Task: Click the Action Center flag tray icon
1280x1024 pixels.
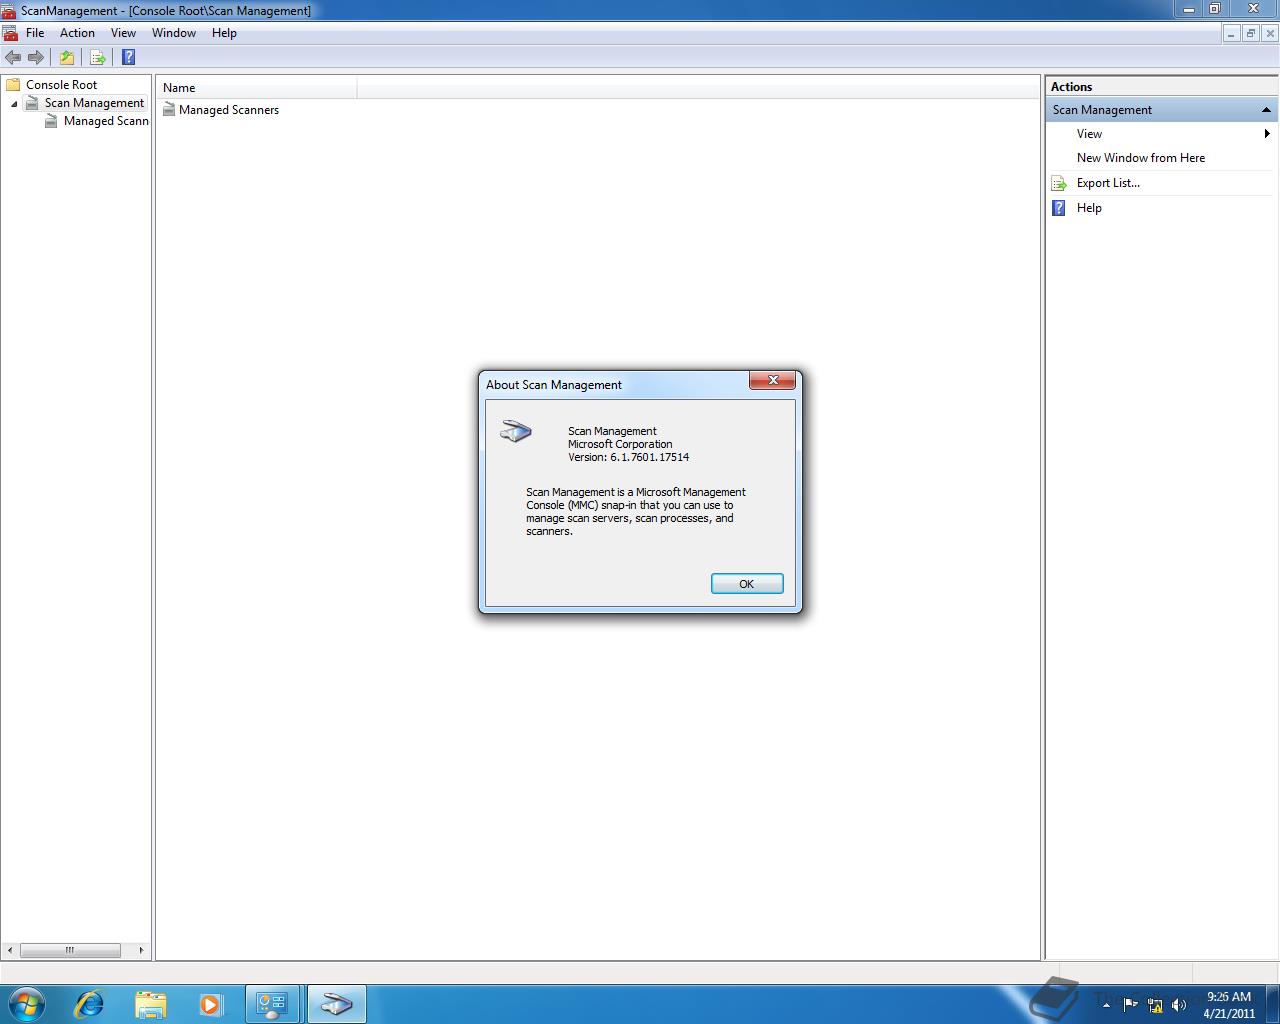Action: point(1131,1004)
